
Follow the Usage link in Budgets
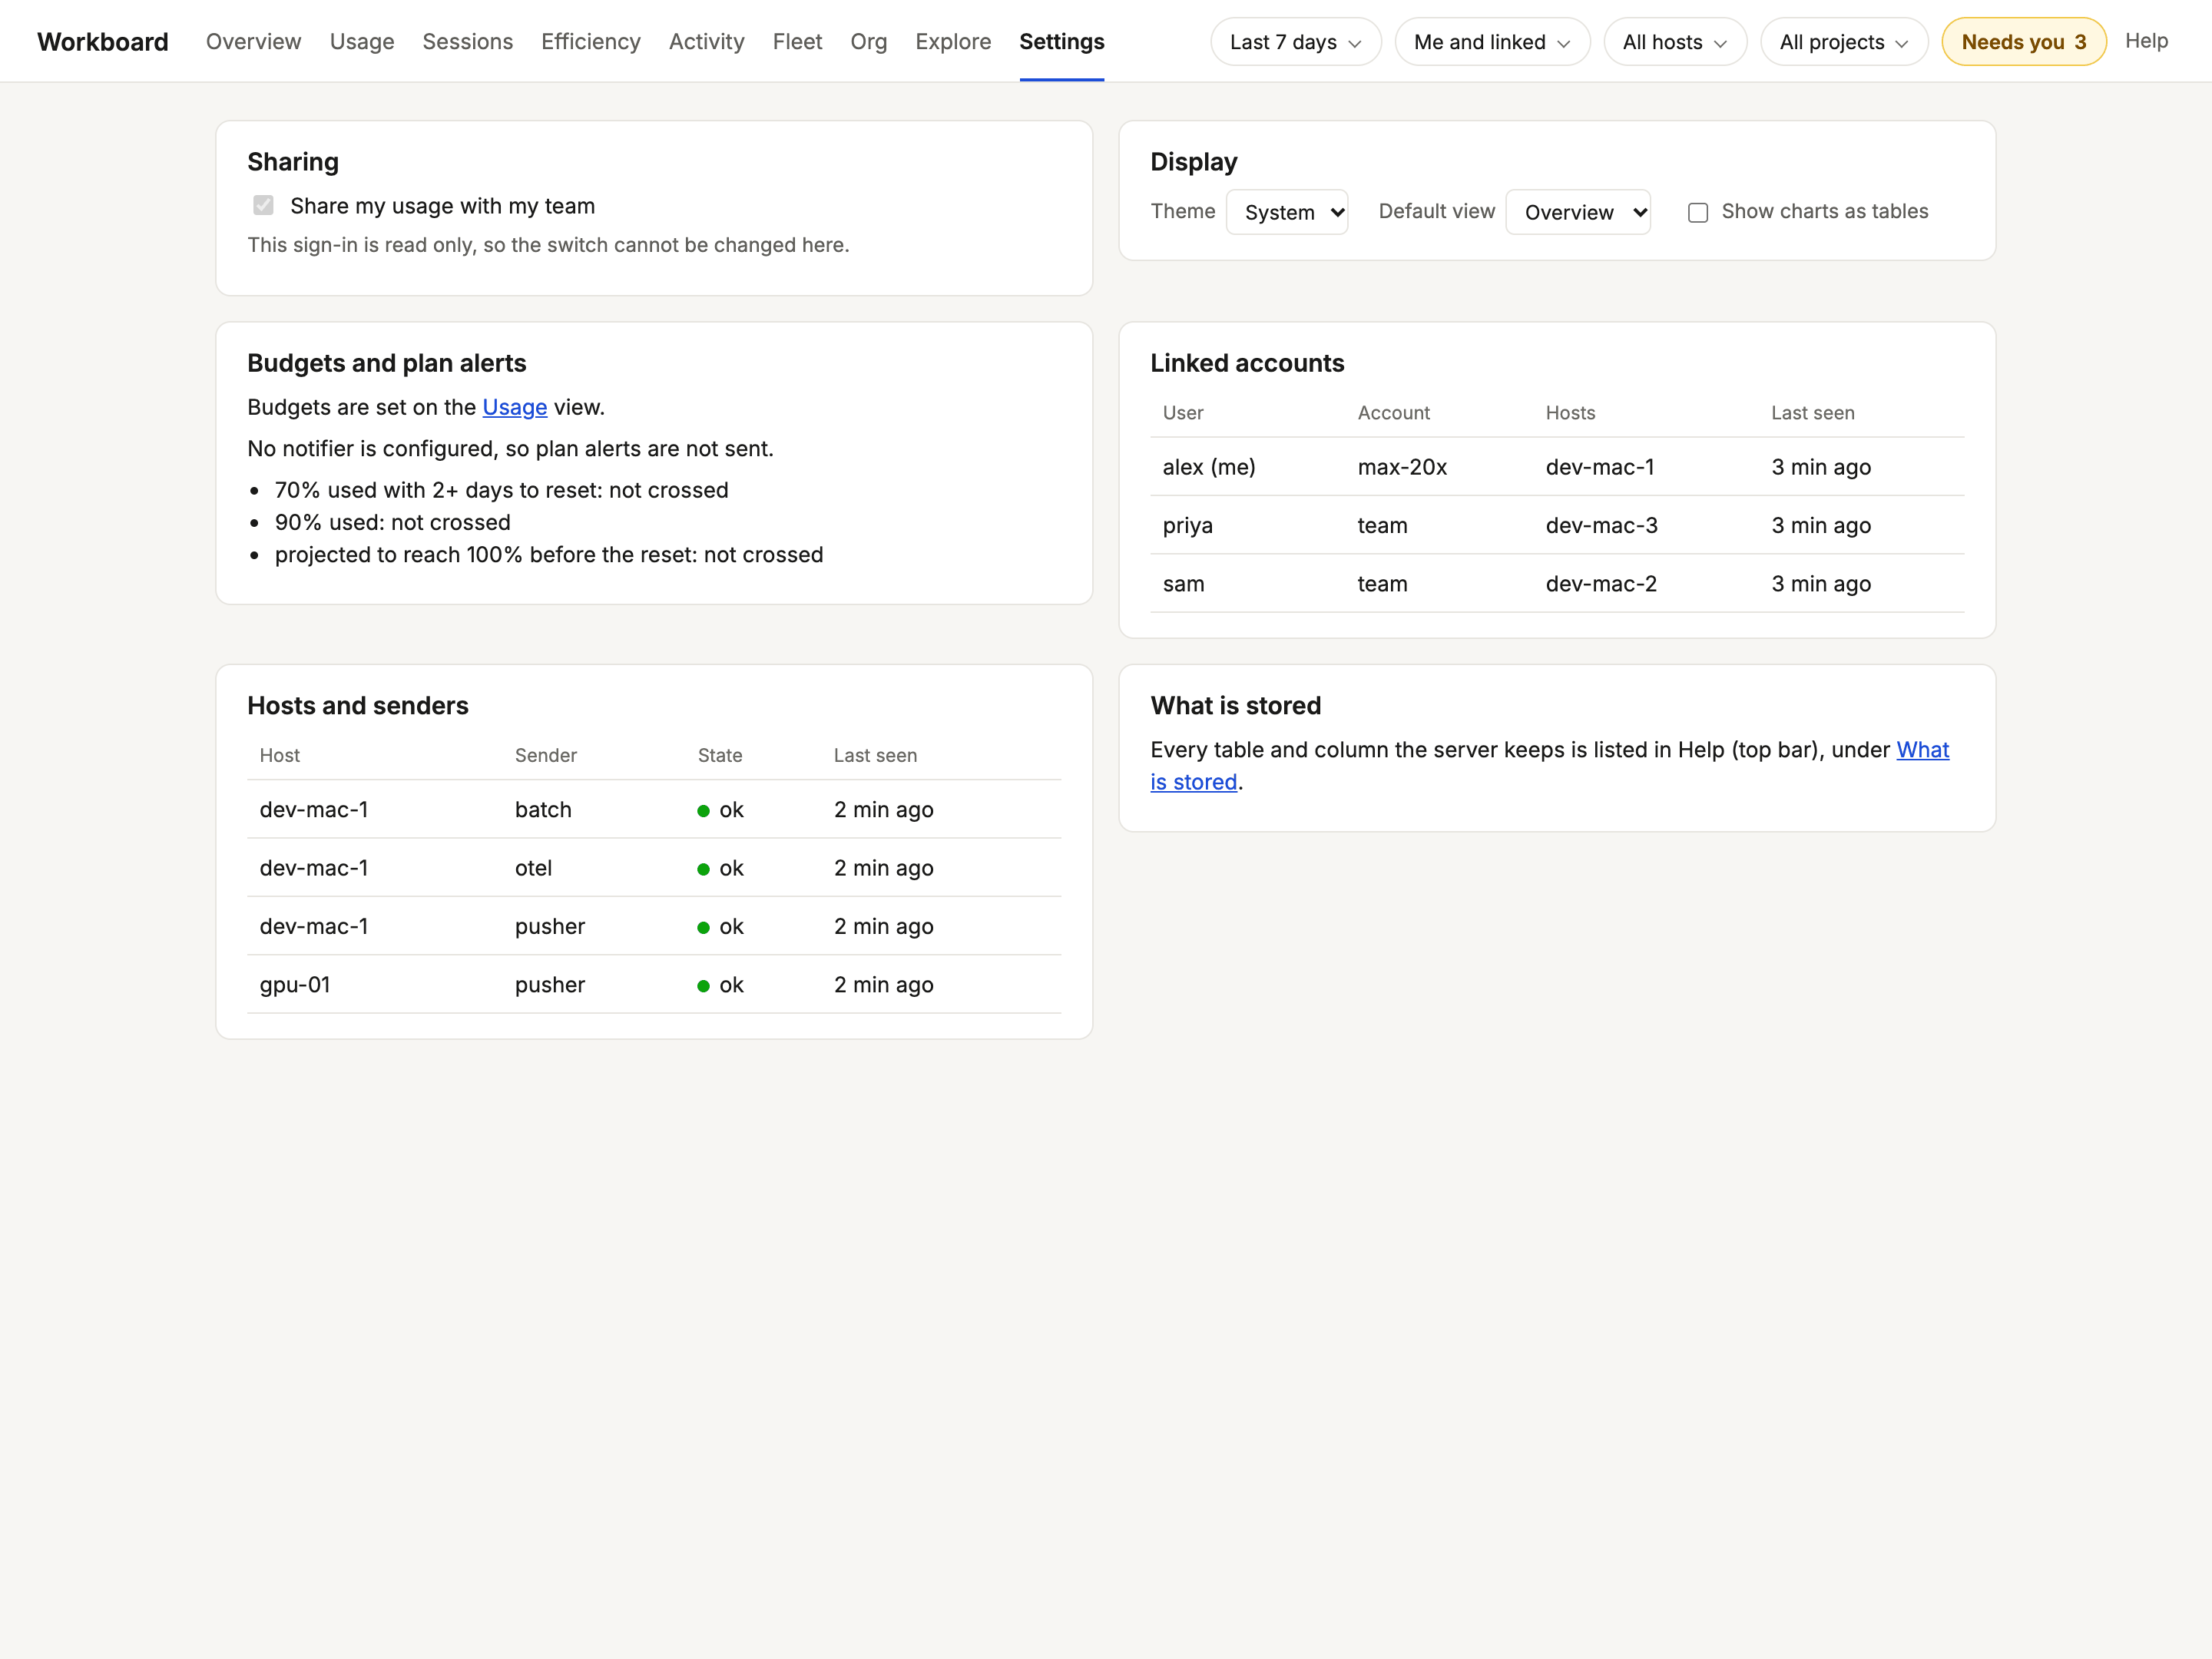pos(514,407)
